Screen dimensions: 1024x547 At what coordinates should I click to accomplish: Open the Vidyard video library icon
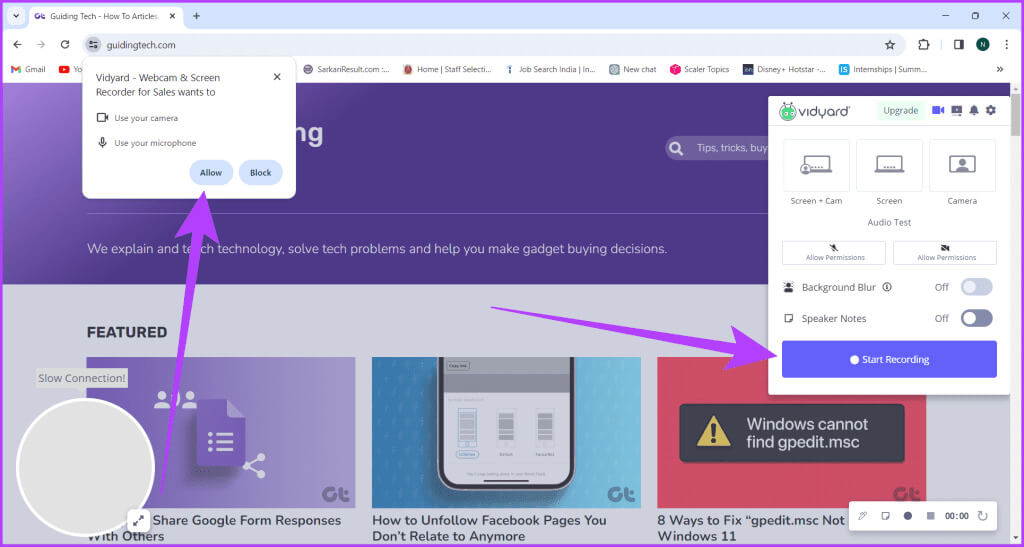pyautogui.click(x=956, y=110)
